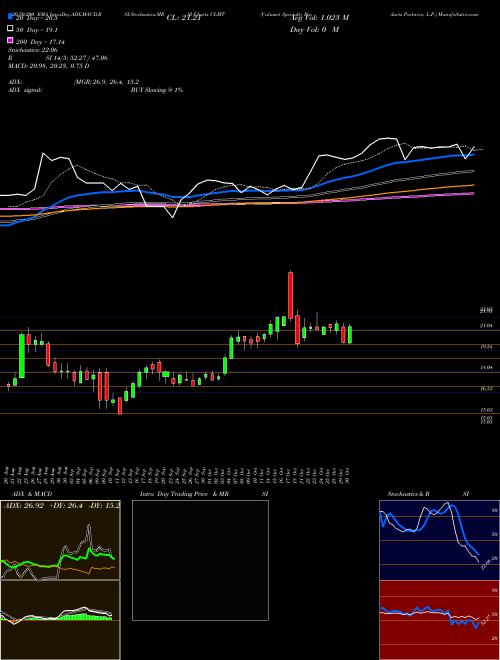Click the 'ADX signal:' label
Screen dimensions: 500x660
(25, 90)
